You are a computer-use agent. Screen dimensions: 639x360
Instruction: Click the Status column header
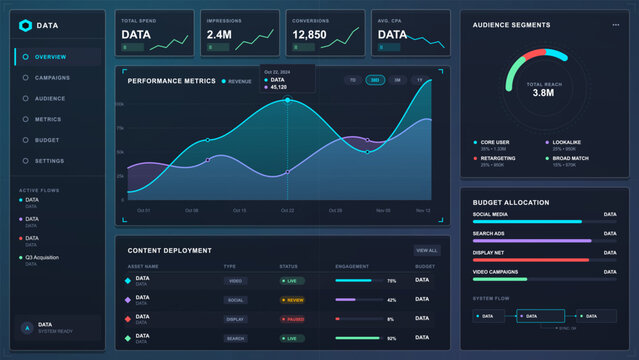pos(289,266)
